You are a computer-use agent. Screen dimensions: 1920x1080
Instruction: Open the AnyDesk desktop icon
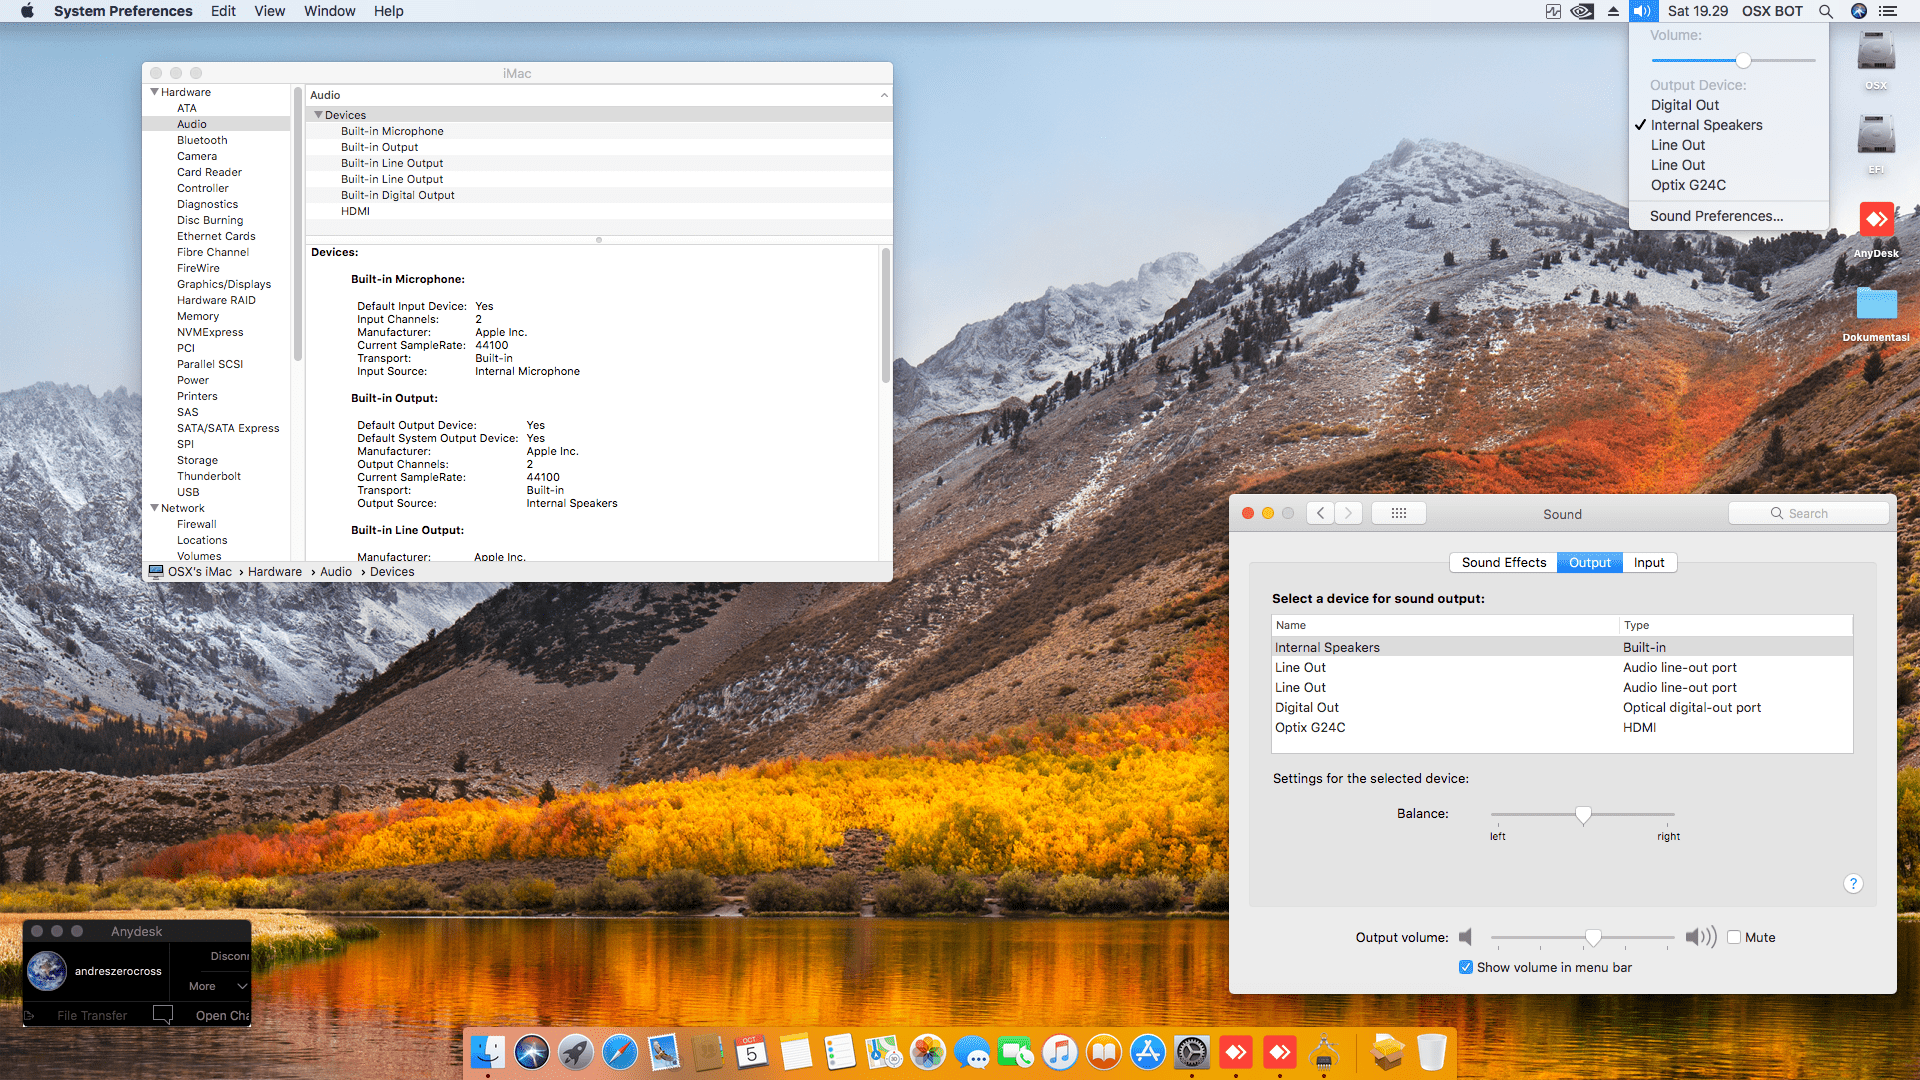(x=1875, y=220)
